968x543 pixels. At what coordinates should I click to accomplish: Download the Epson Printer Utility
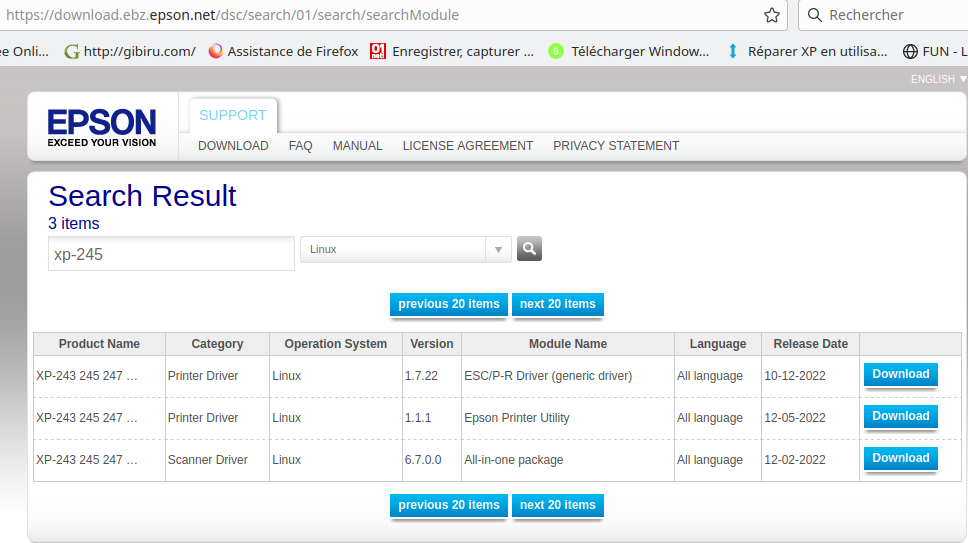(901, 416)
